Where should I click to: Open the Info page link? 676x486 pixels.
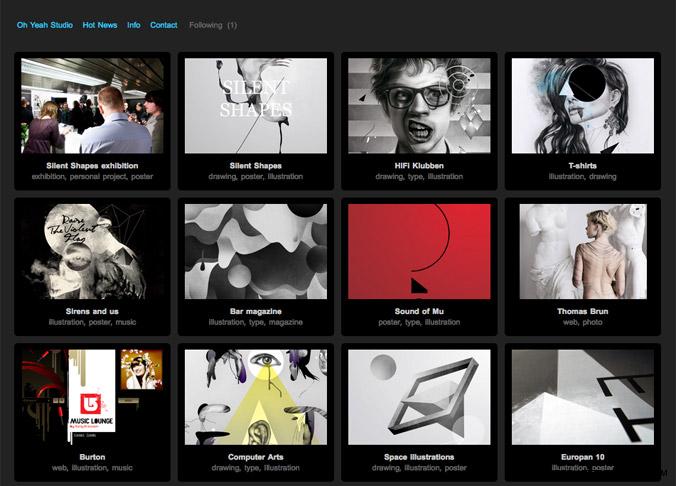click(134, 25)
